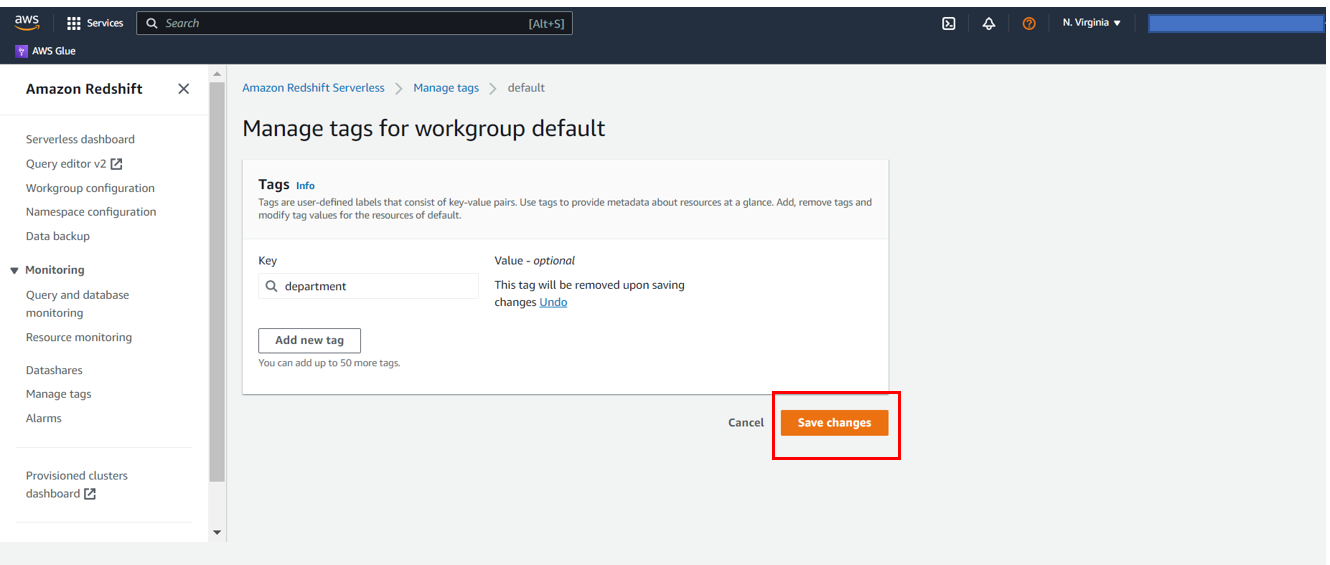Open Query and database monitoring

(x=77, y=304)
